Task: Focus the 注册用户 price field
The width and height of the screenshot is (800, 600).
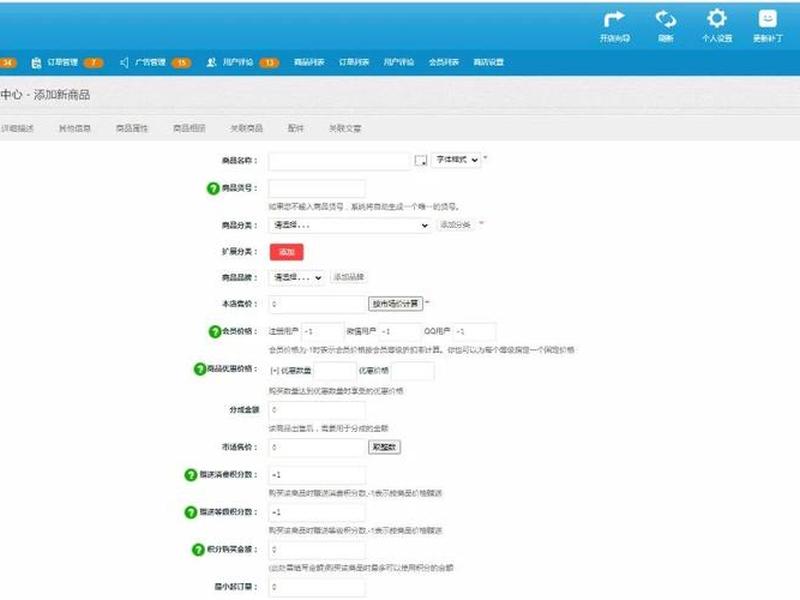Action: pos(322,332)
